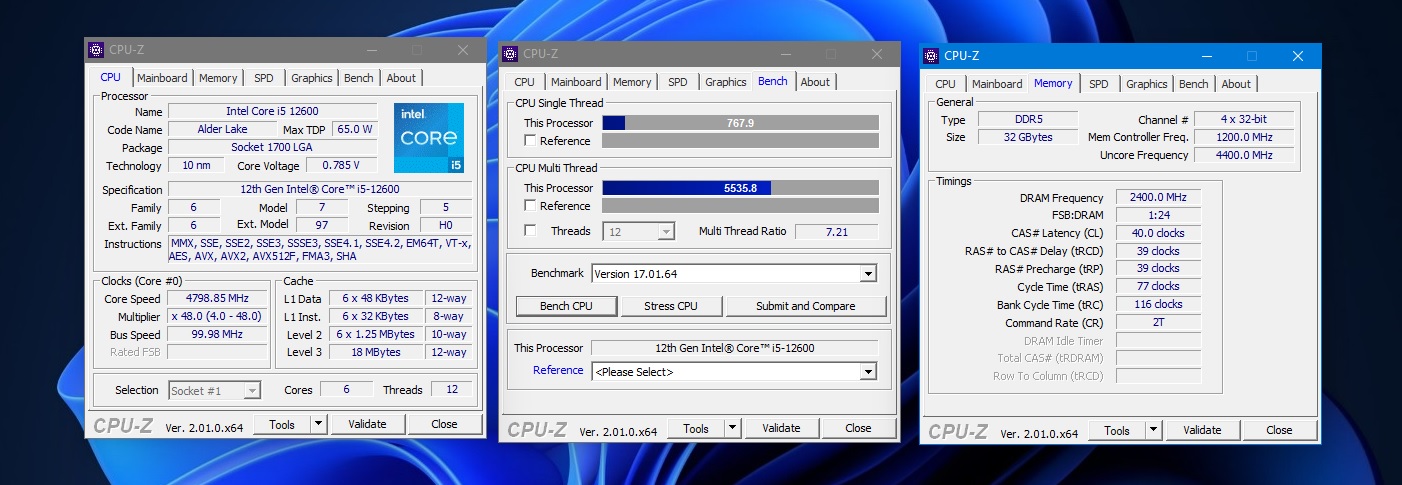Click the memory Size value 32 GBytes
The image size is (1402, 485).
tap(1028, 137)
